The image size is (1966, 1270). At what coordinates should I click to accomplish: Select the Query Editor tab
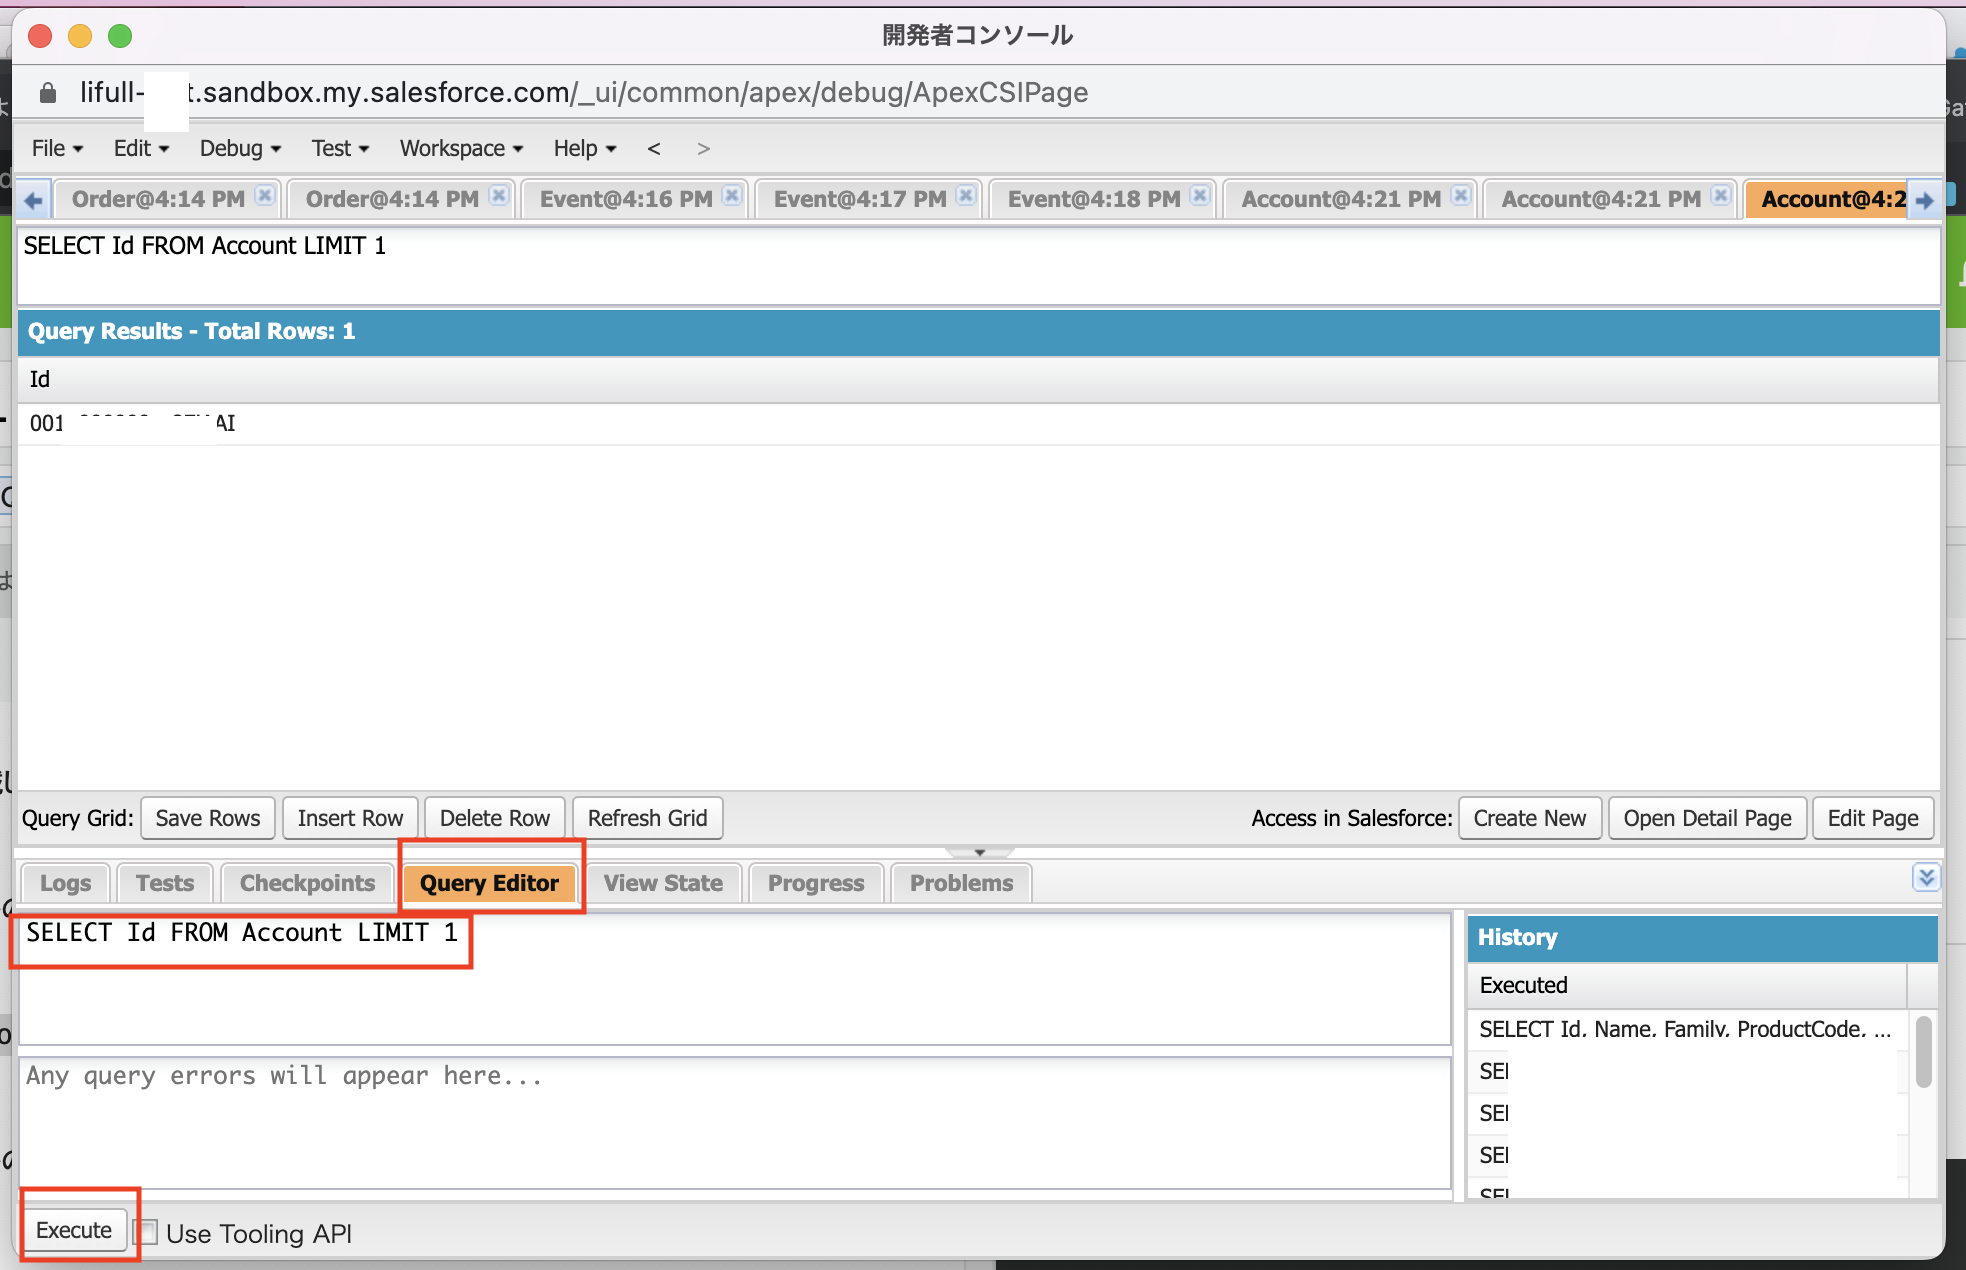[x=489, y=884]
